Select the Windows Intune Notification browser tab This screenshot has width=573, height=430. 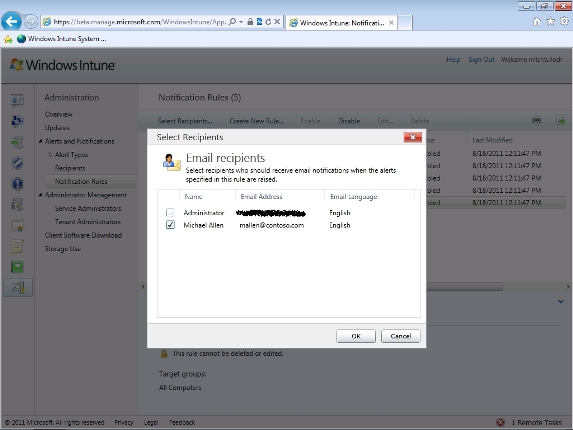click(341, 23)
